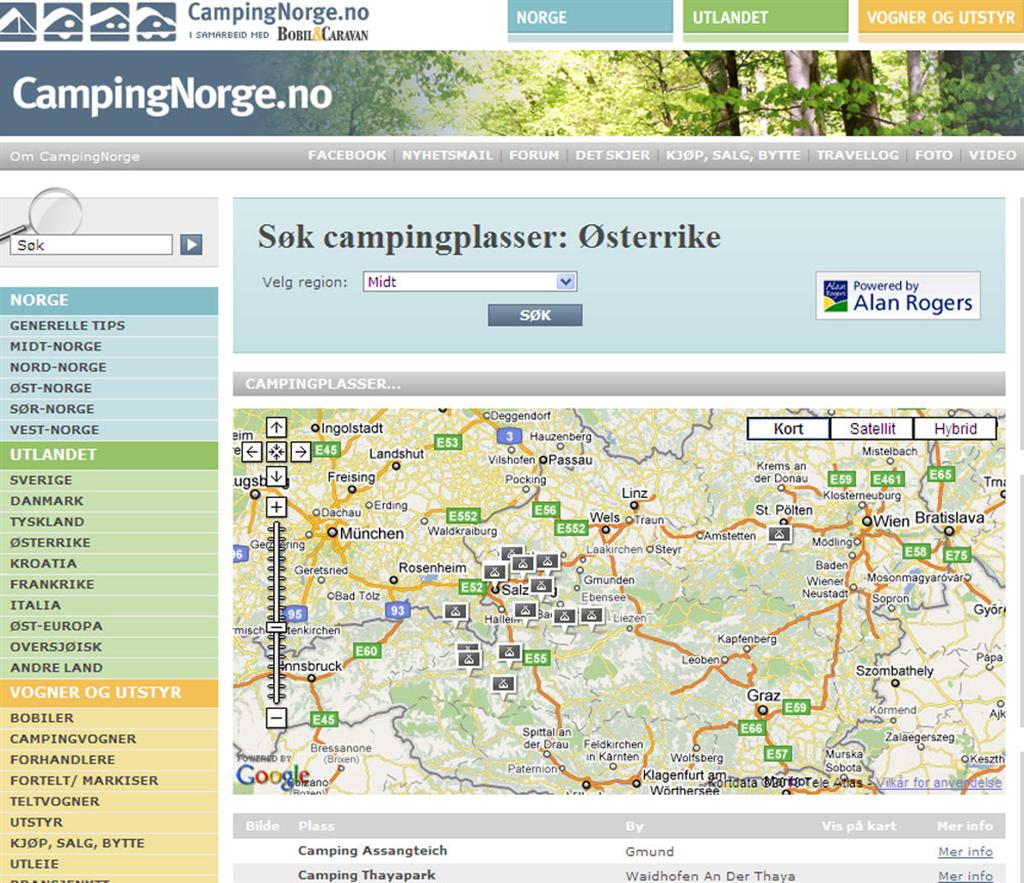Pan the map up with the arrow
Screen dimensions: 1024x883
pyautogui.click(x=277, y=427)
